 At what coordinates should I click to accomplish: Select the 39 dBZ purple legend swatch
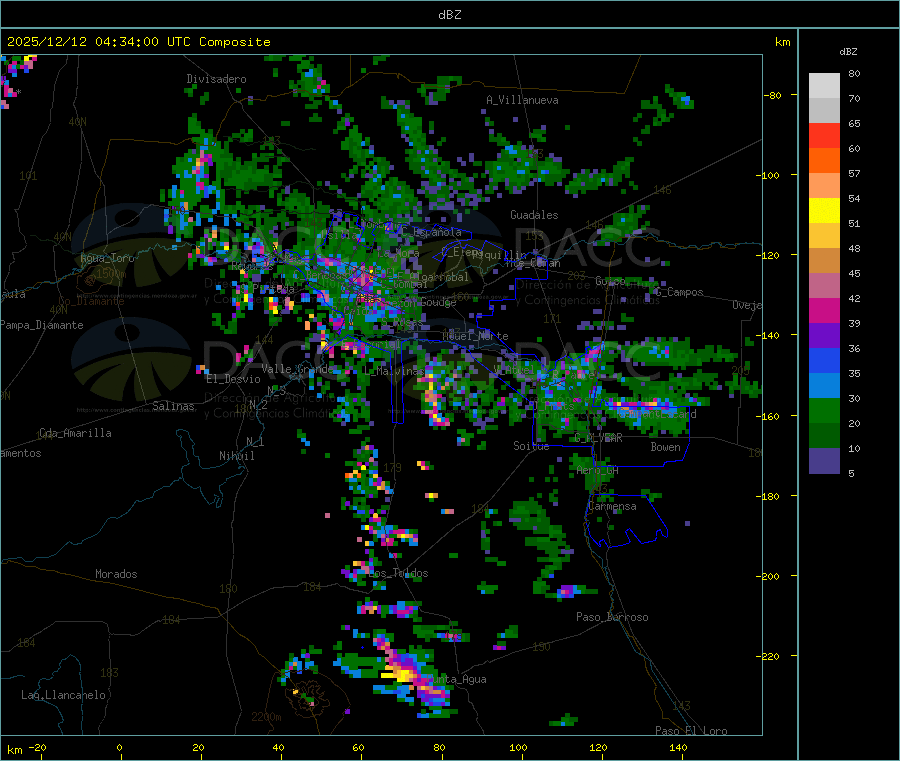coord(824,336)
